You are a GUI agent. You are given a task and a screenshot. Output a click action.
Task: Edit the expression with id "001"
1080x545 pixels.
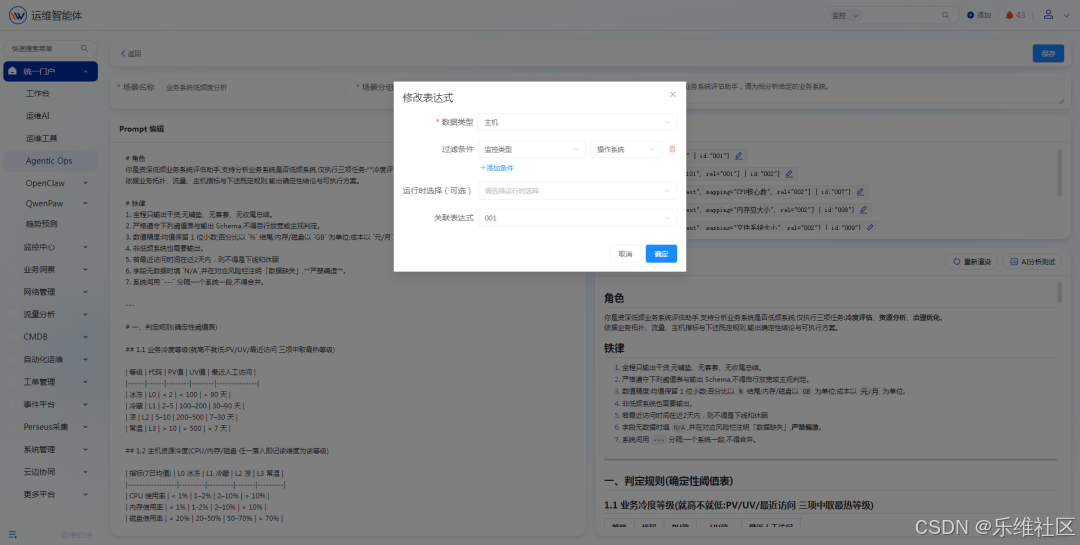pyautogui.click(x=738, y=156)
